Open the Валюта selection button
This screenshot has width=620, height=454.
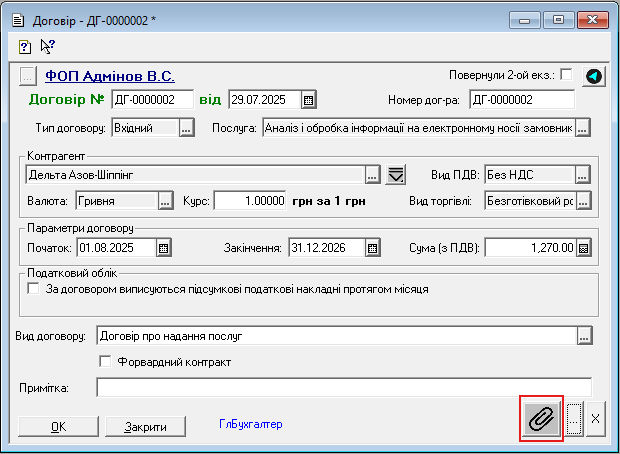pos(165,200)
